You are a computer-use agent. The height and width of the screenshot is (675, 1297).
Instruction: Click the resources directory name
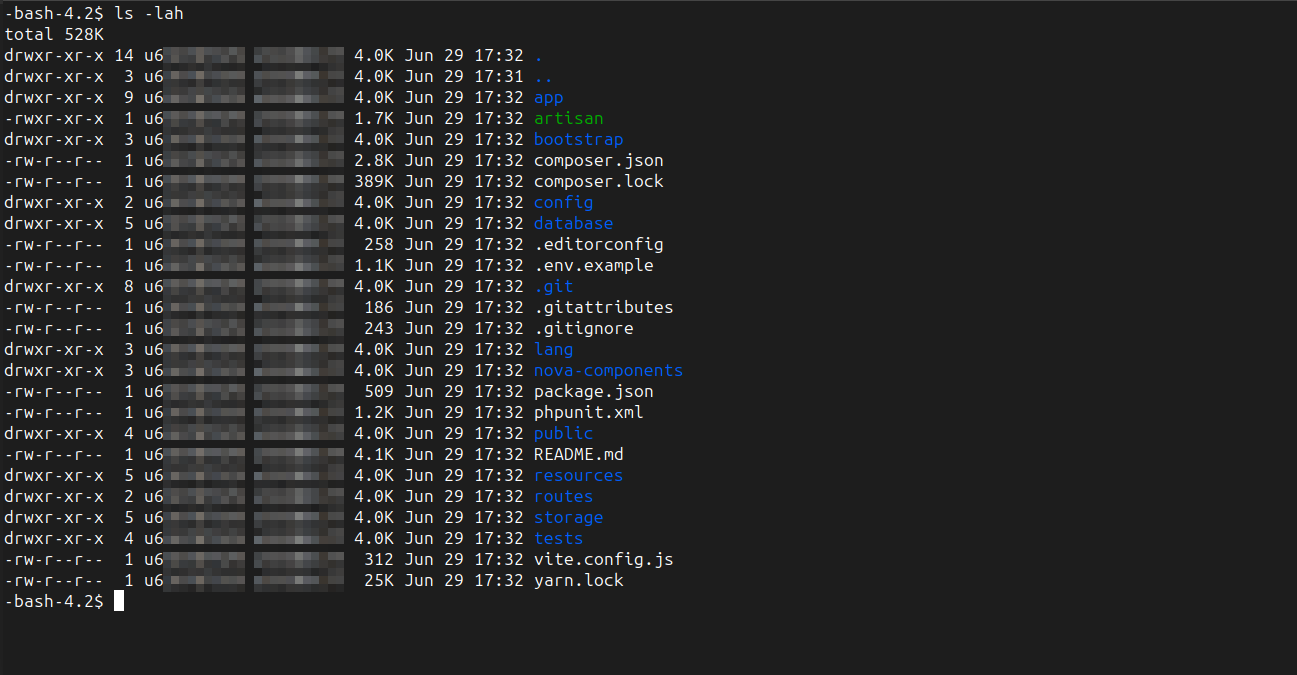(x=578, y=475)
